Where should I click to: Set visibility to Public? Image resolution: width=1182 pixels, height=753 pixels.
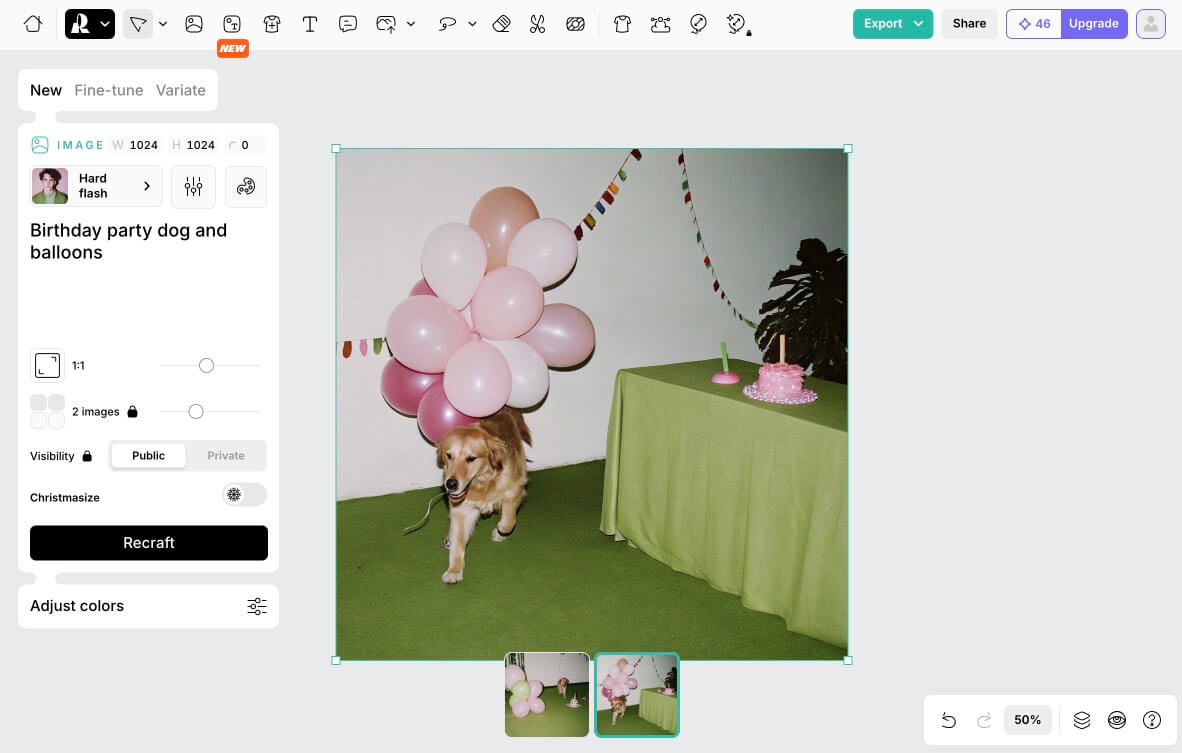148,456
